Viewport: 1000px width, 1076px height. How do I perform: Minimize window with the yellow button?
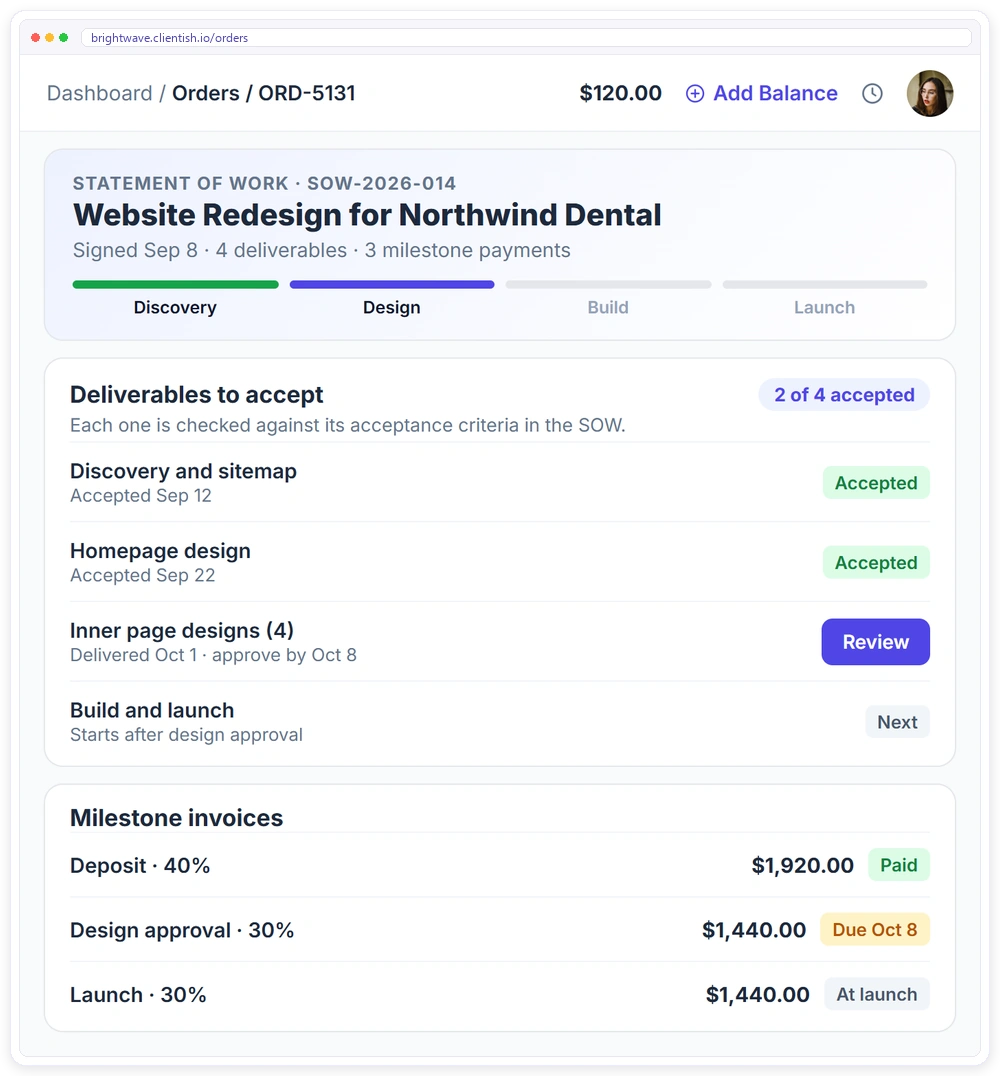tap(49, 38)
